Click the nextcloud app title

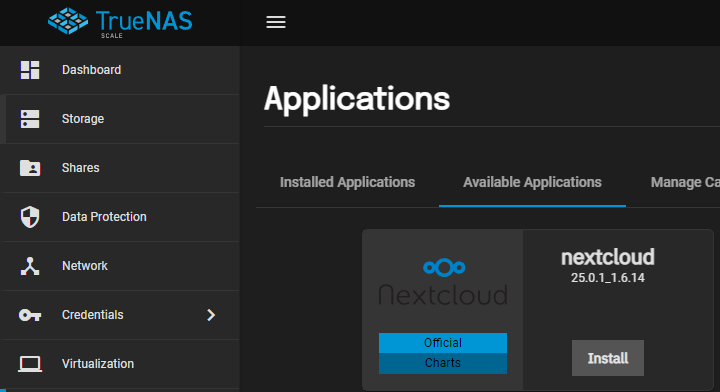[608, 257]
